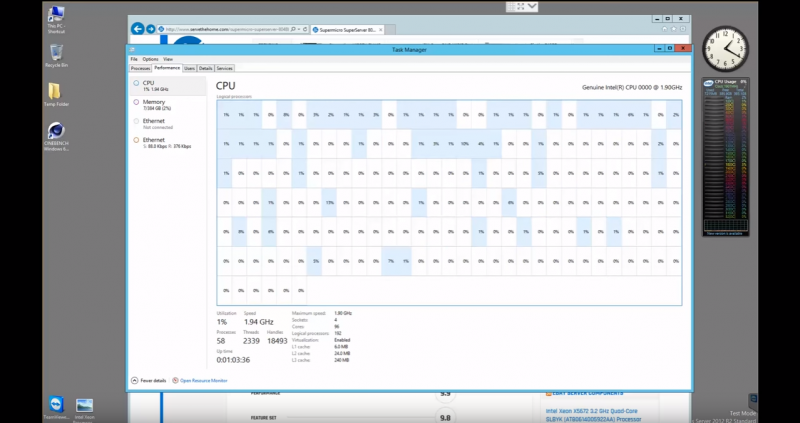Click the address bar search magnifier icon
The height and width of the screenshot is (423, 800).
pyautogui.click(x=293, y=30)
